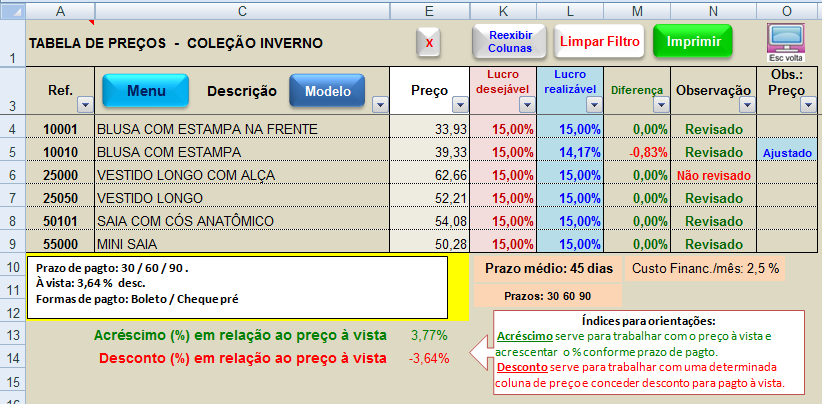
Task: Select row 5 header
Action: (13, 152)
